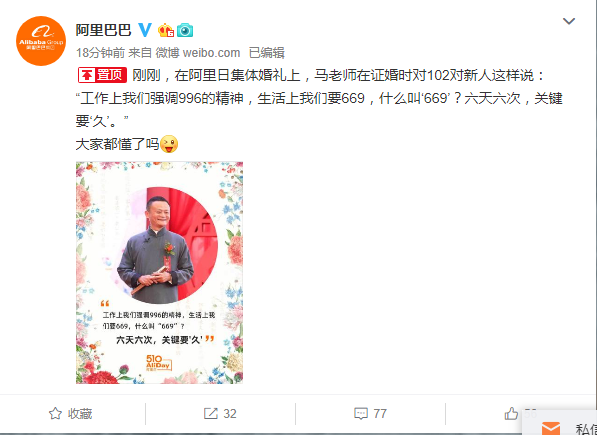
Task: Open the 18分钟前 timestamp link
Action: tap(100, 53)
